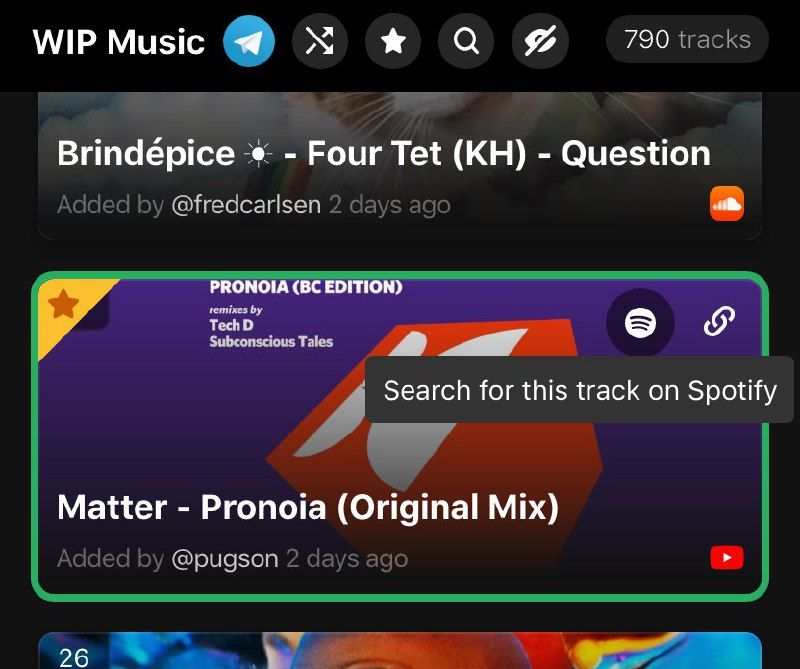
Task: Toggle hidden tracks with crossed-eye icon
Action: pos(540,41)
